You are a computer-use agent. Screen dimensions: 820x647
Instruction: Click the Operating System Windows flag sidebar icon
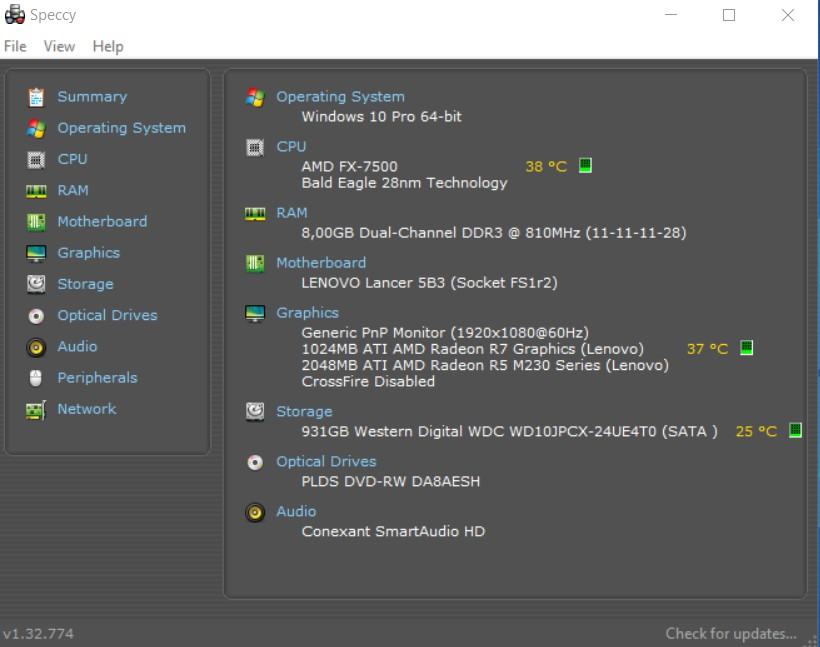pos(36,129)
